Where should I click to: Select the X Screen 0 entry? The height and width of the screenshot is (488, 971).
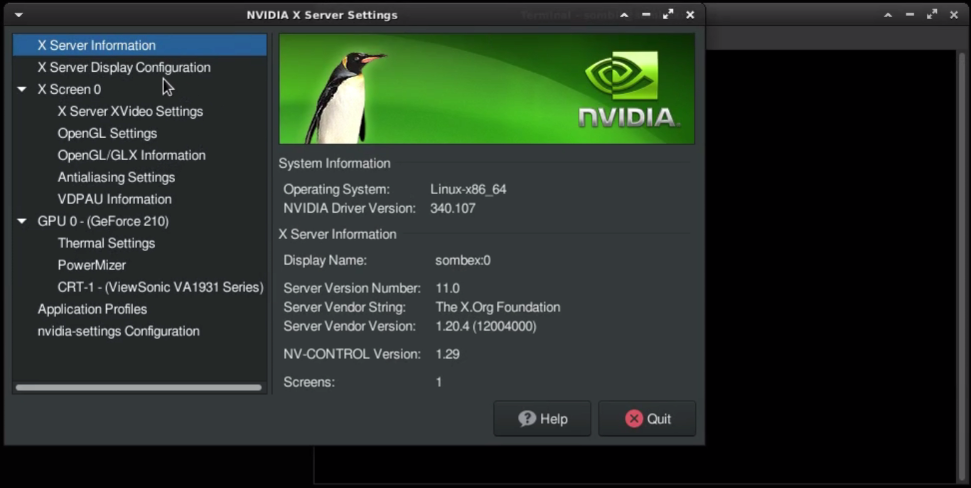click(x=69, y=89)
